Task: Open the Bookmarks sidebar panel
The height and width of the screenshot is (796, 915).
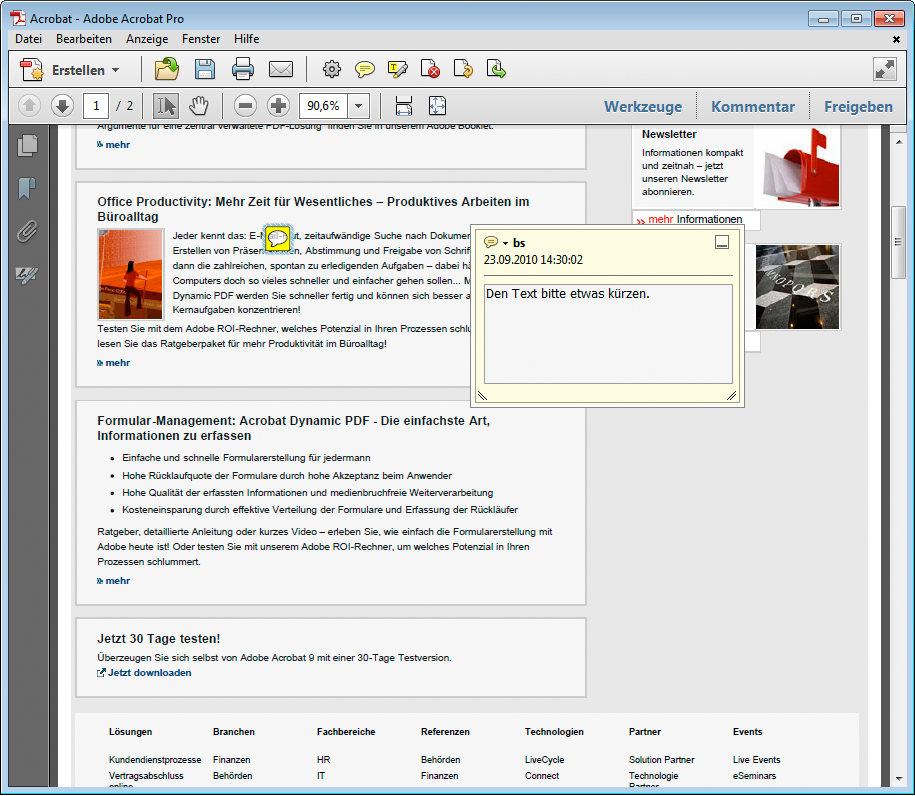Action: pyautogui.click(x=27, y=186)
